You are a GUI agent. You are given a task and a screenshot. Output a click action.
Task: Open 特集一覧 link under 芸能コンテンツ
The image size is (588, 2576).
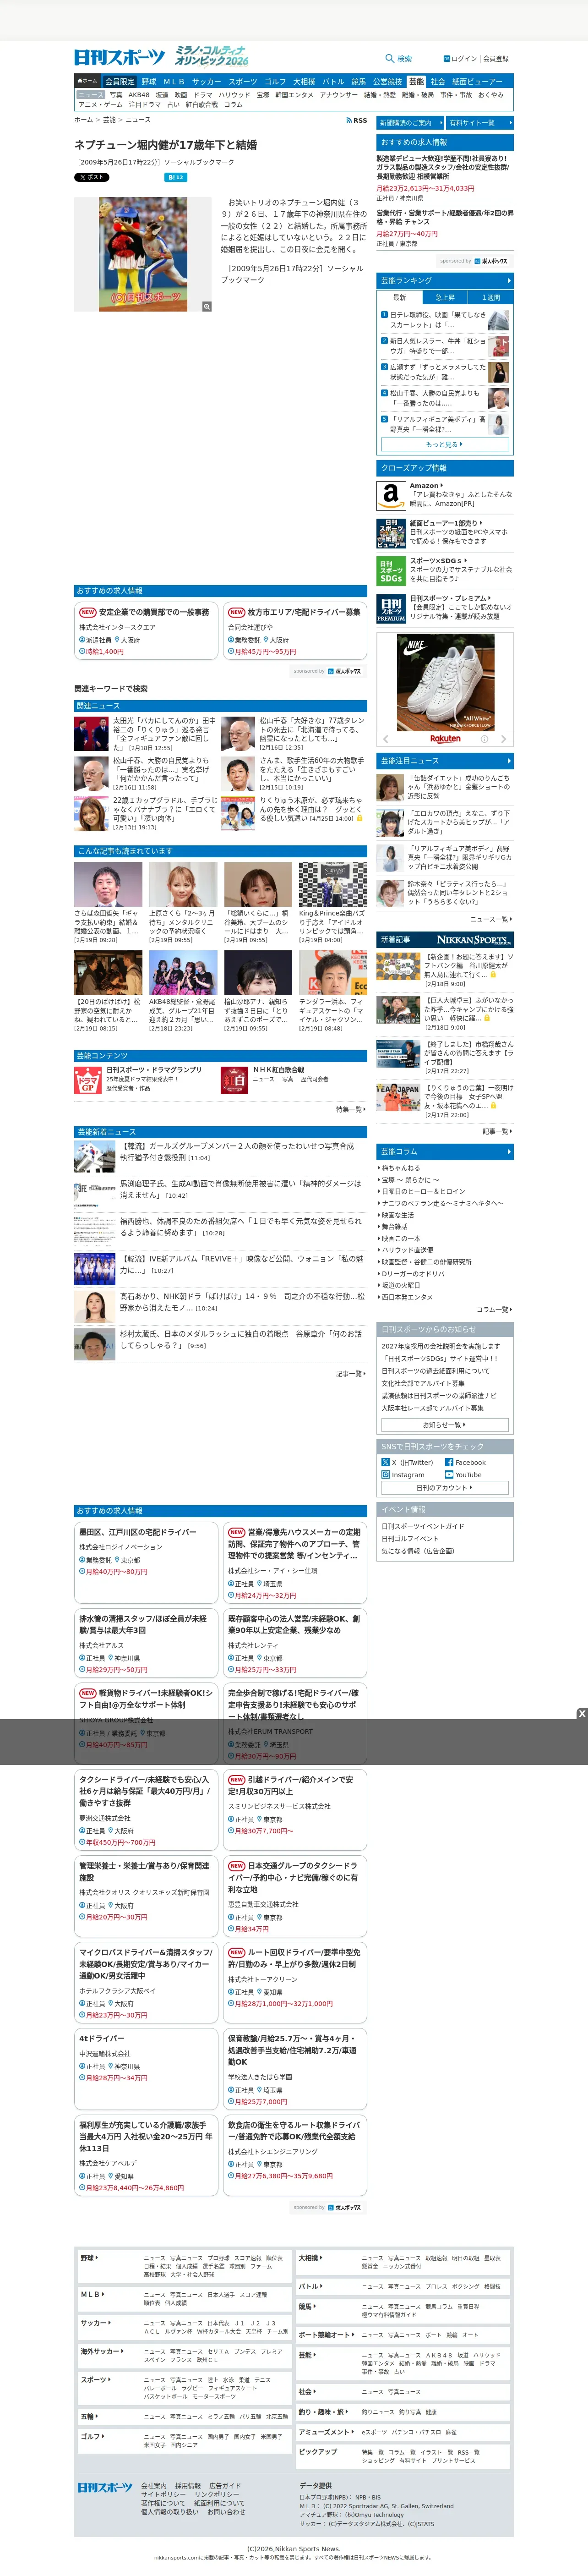(350, 1109)
